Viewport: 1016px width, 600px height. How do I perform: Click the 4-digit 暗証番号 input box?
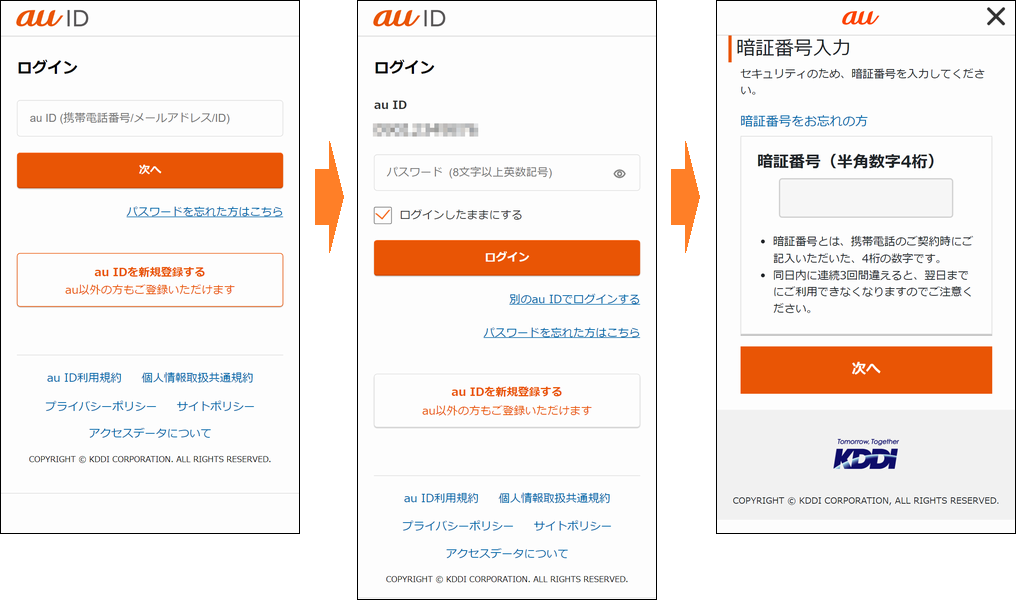click(866, 198)
